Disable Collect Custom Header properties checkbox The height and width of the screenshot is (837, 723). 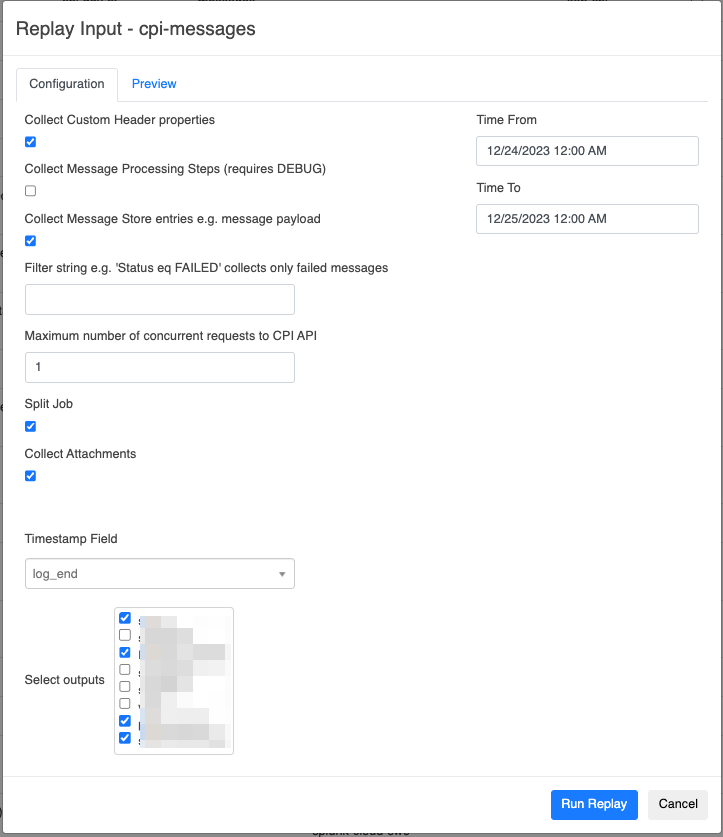click(x=30, y=142)
